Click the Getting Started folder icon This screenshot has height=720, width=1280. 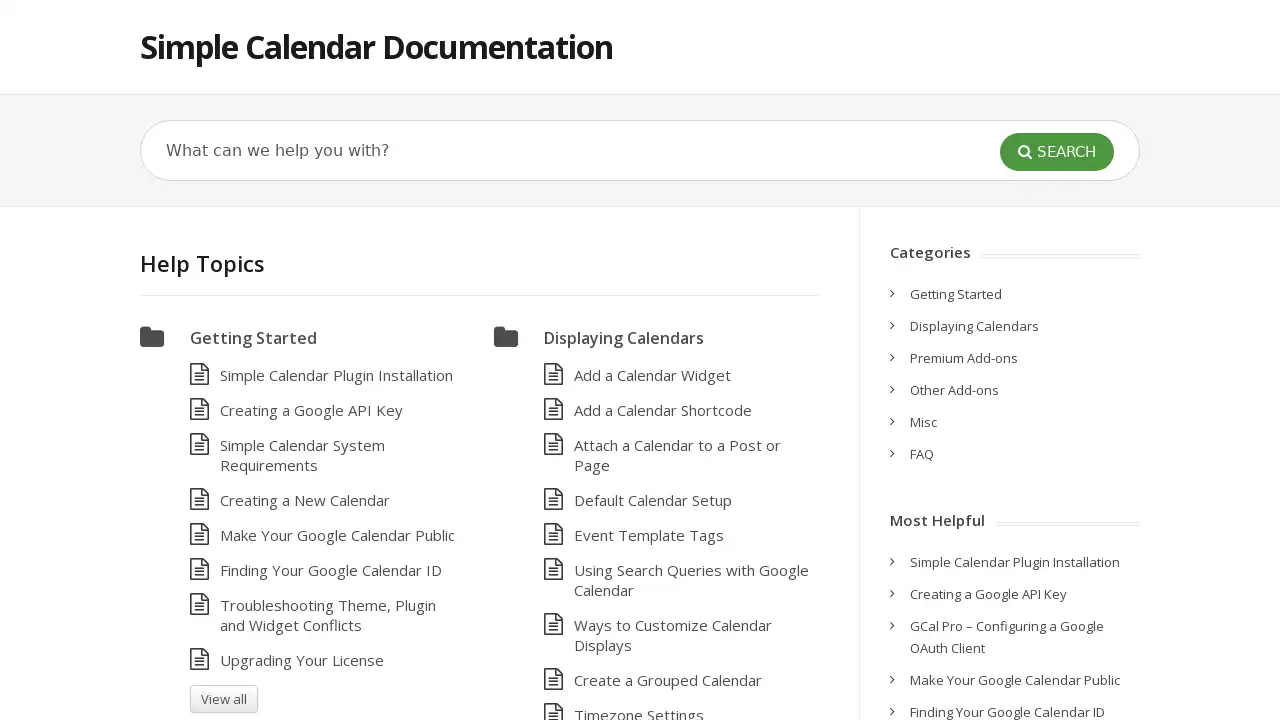tap(152, 337)
